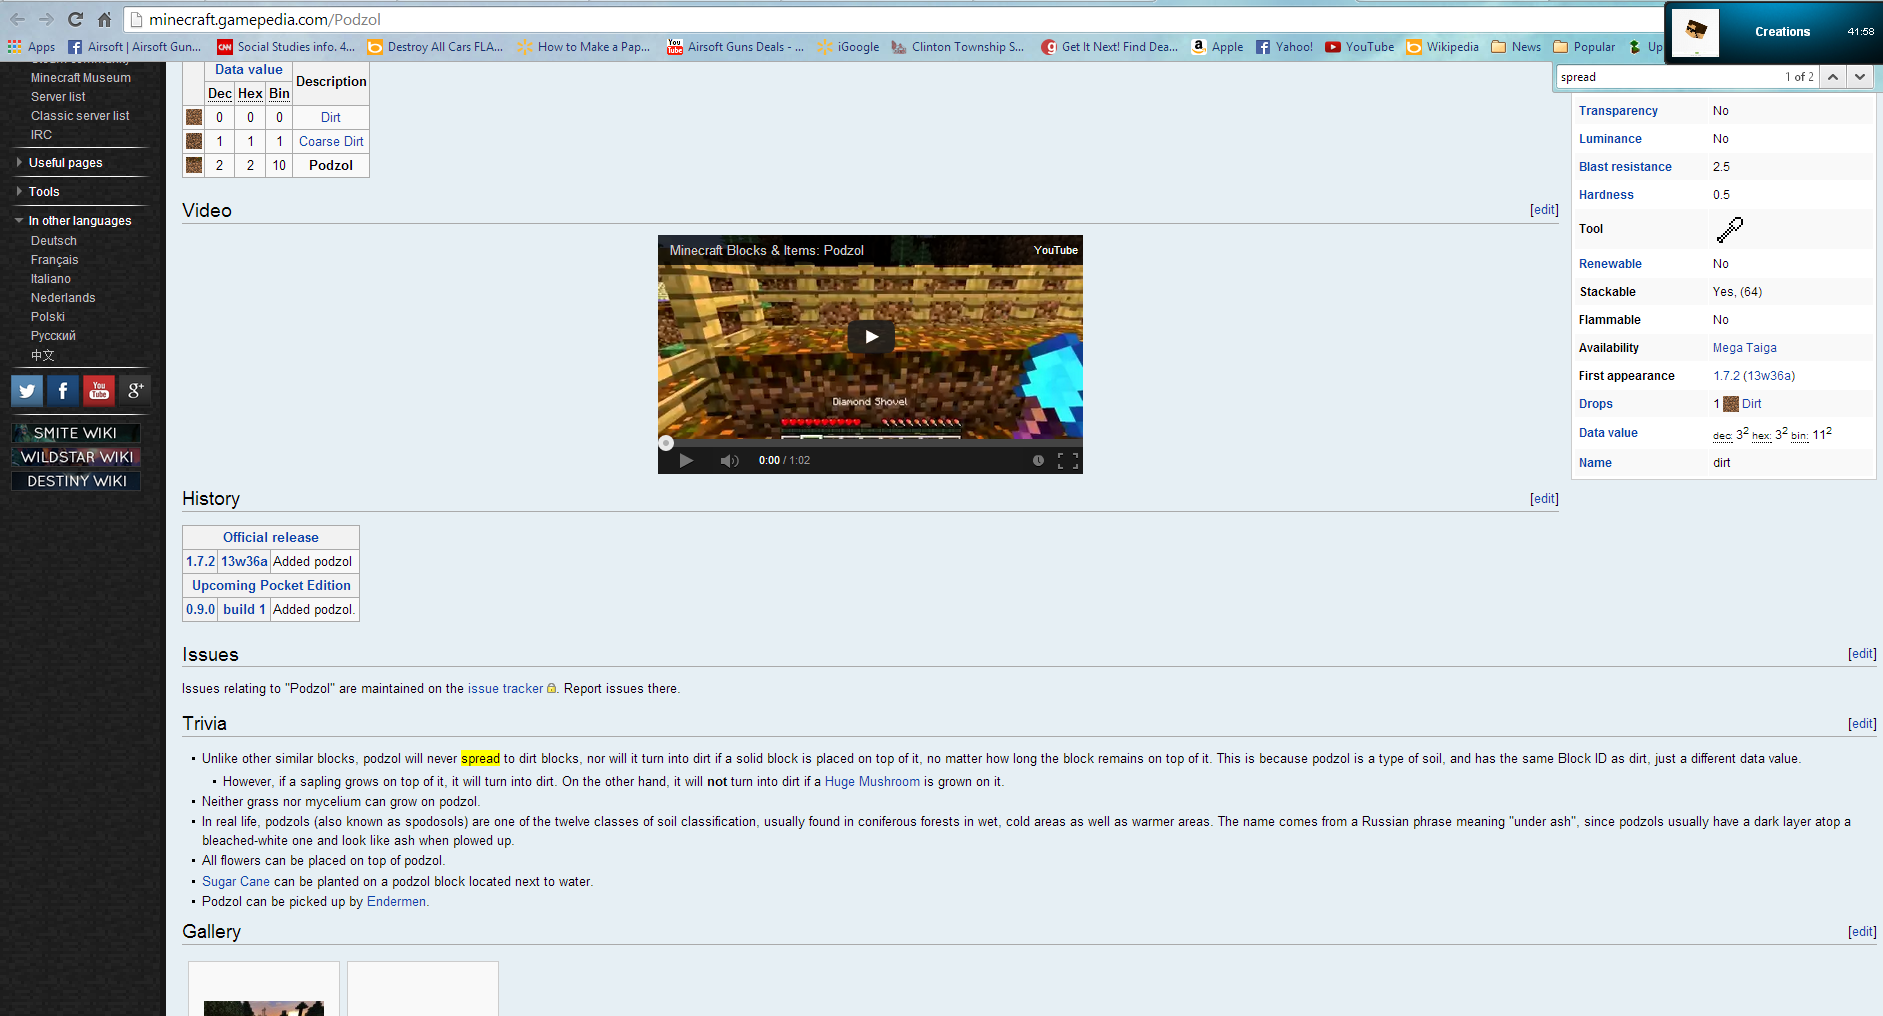Open Upcoming Pocket Edition header link
1883x1016 pixels.
point(271,586)
